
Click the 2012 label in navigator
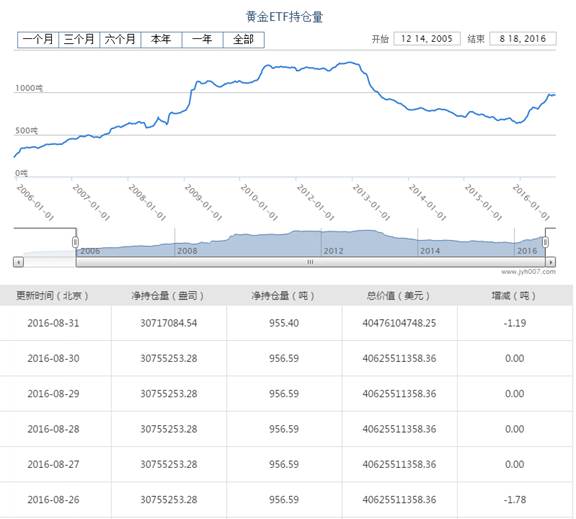point(333,251)
